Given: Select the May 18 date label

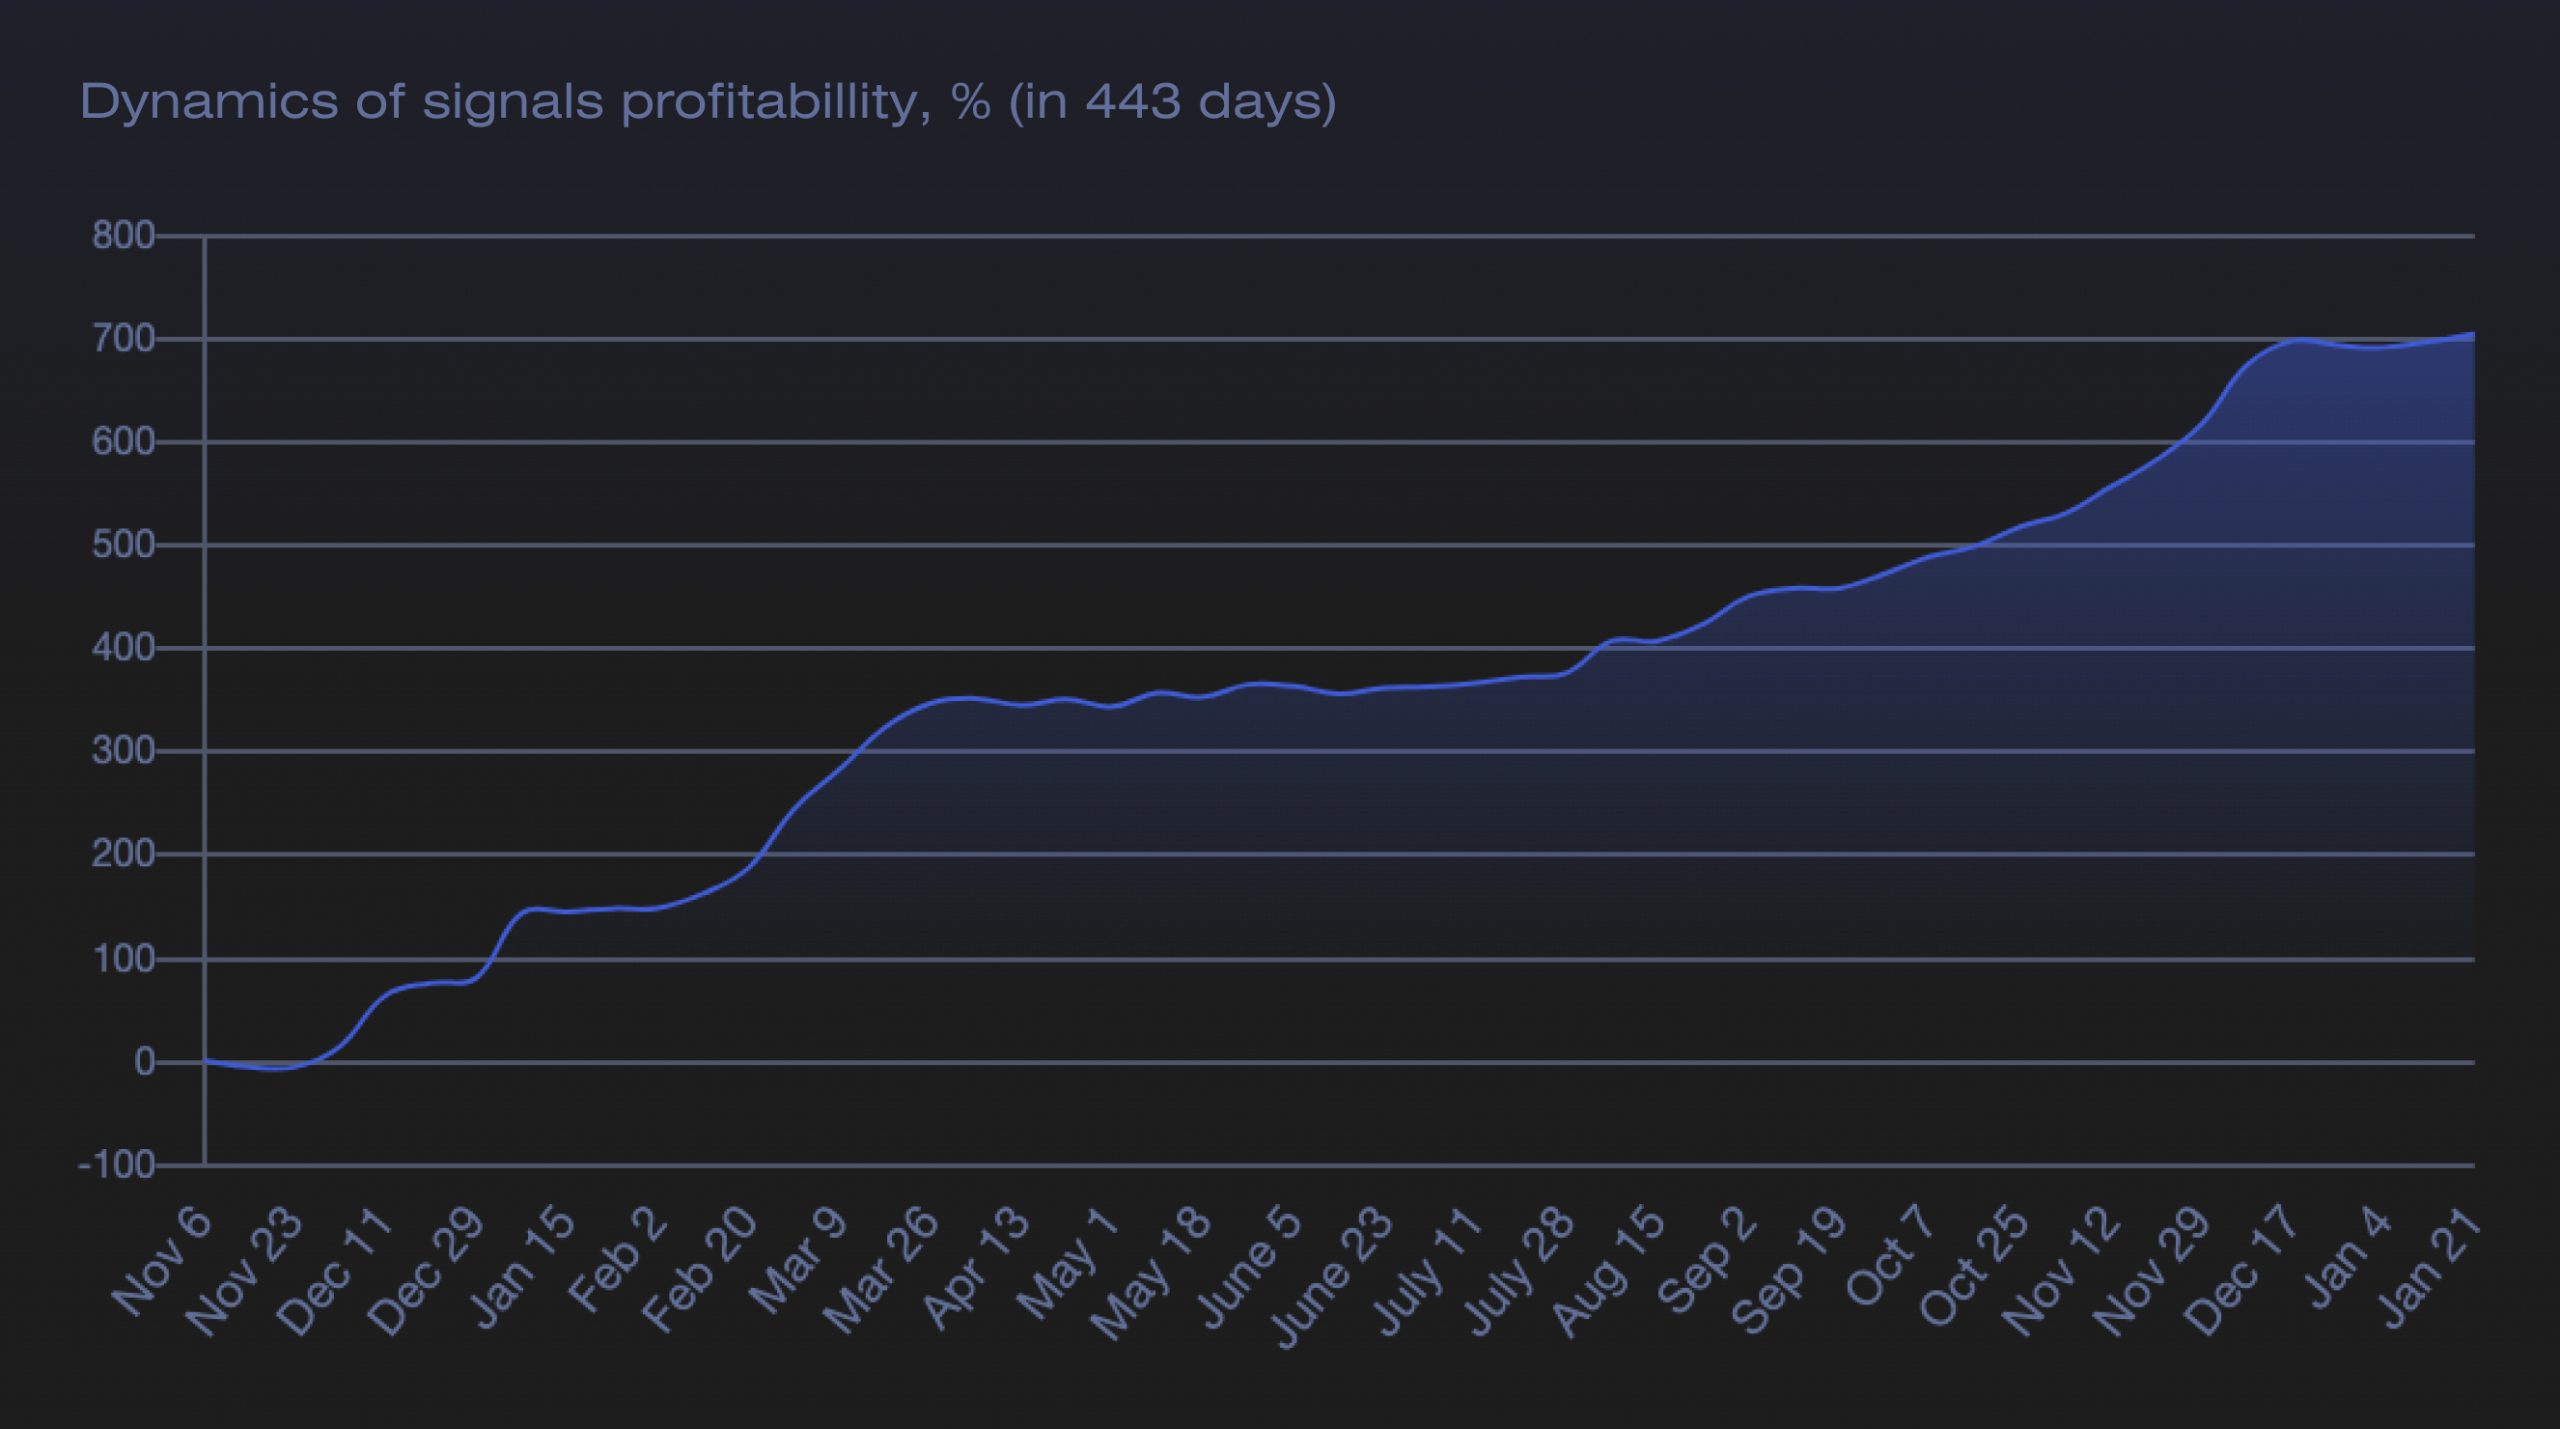Looking at the screenshot, I should coord(1150,1274).
